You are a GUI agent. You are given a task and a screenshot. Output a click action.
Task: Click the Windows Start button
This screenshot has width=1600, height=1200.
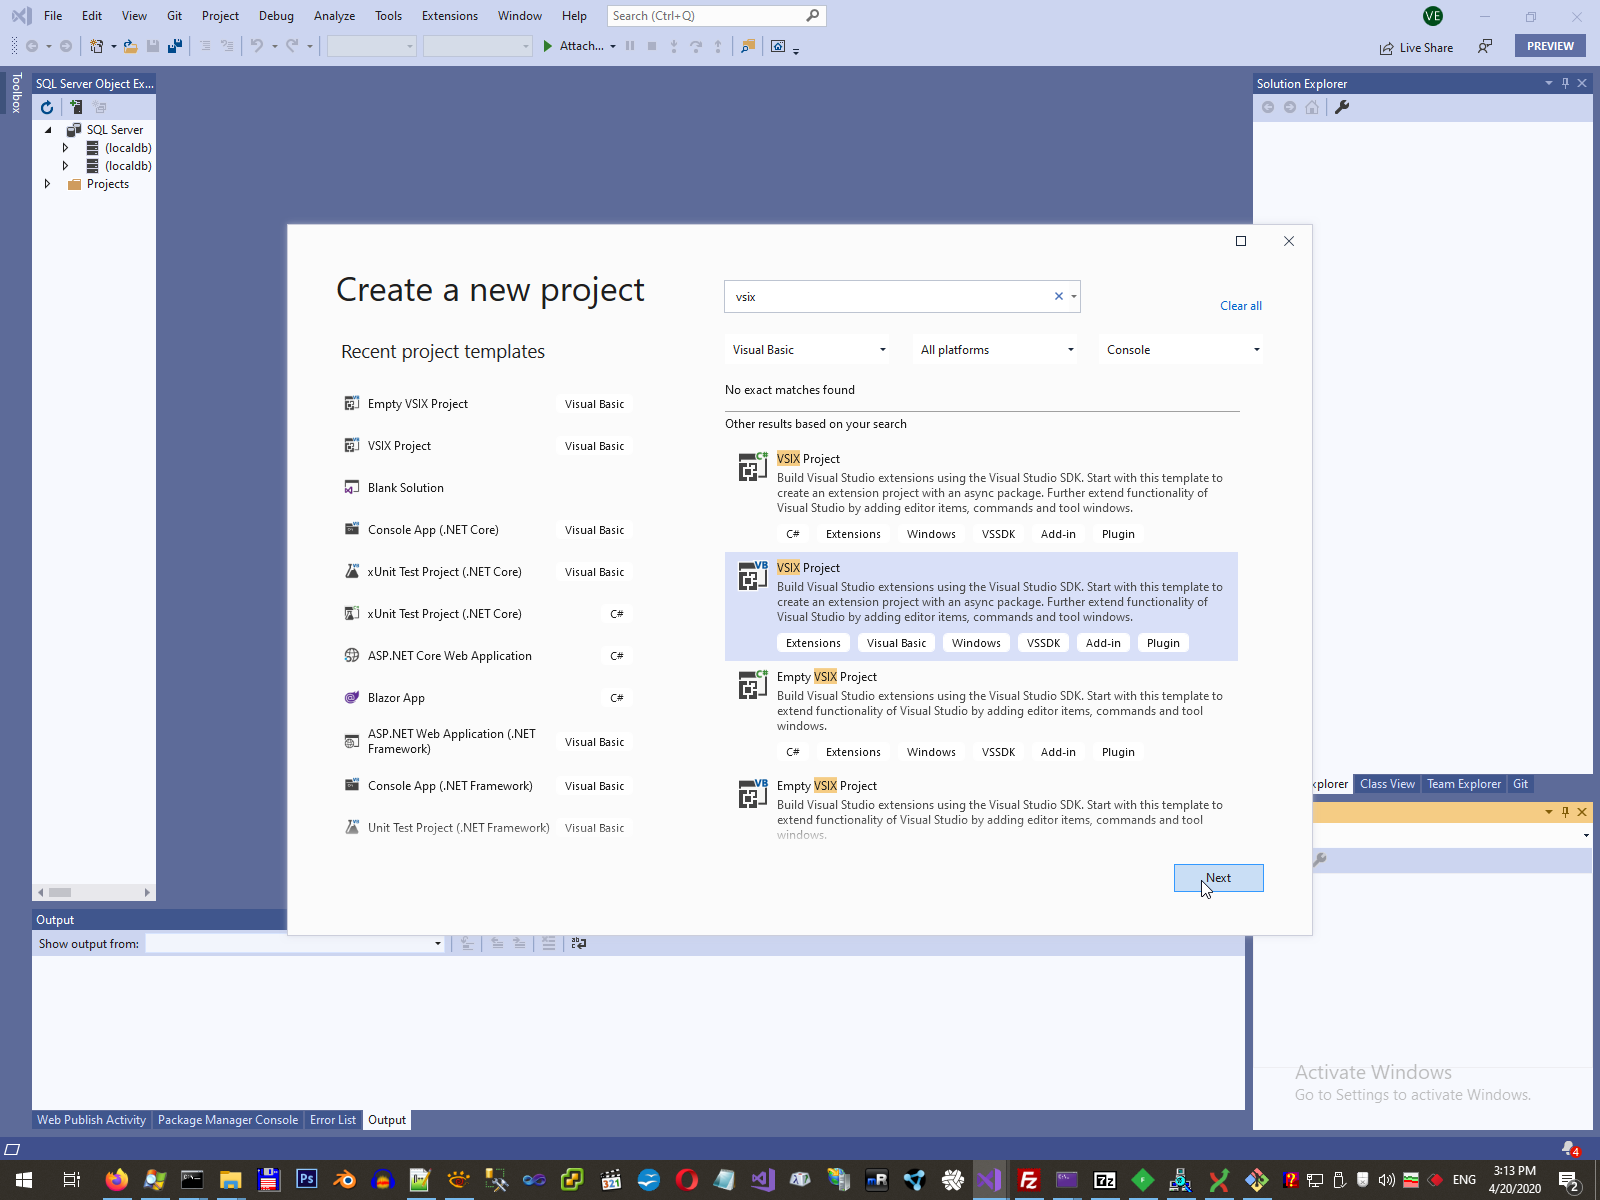tap(24, 1180)
